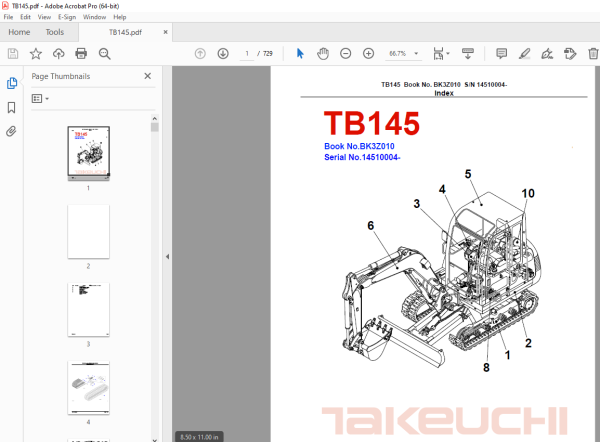Add a comment with sticky note icon
Screen dimensions: 600x442
click(501, 54)
